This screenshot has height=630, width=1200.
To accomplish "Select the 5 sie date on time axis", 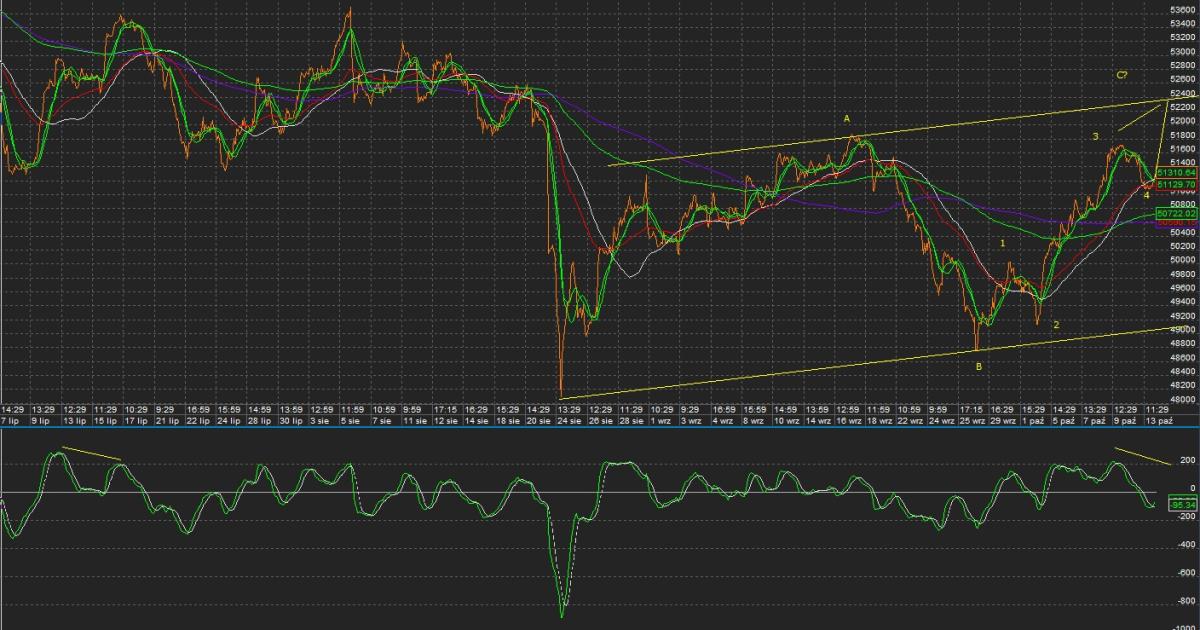I will tap(351, 422).
